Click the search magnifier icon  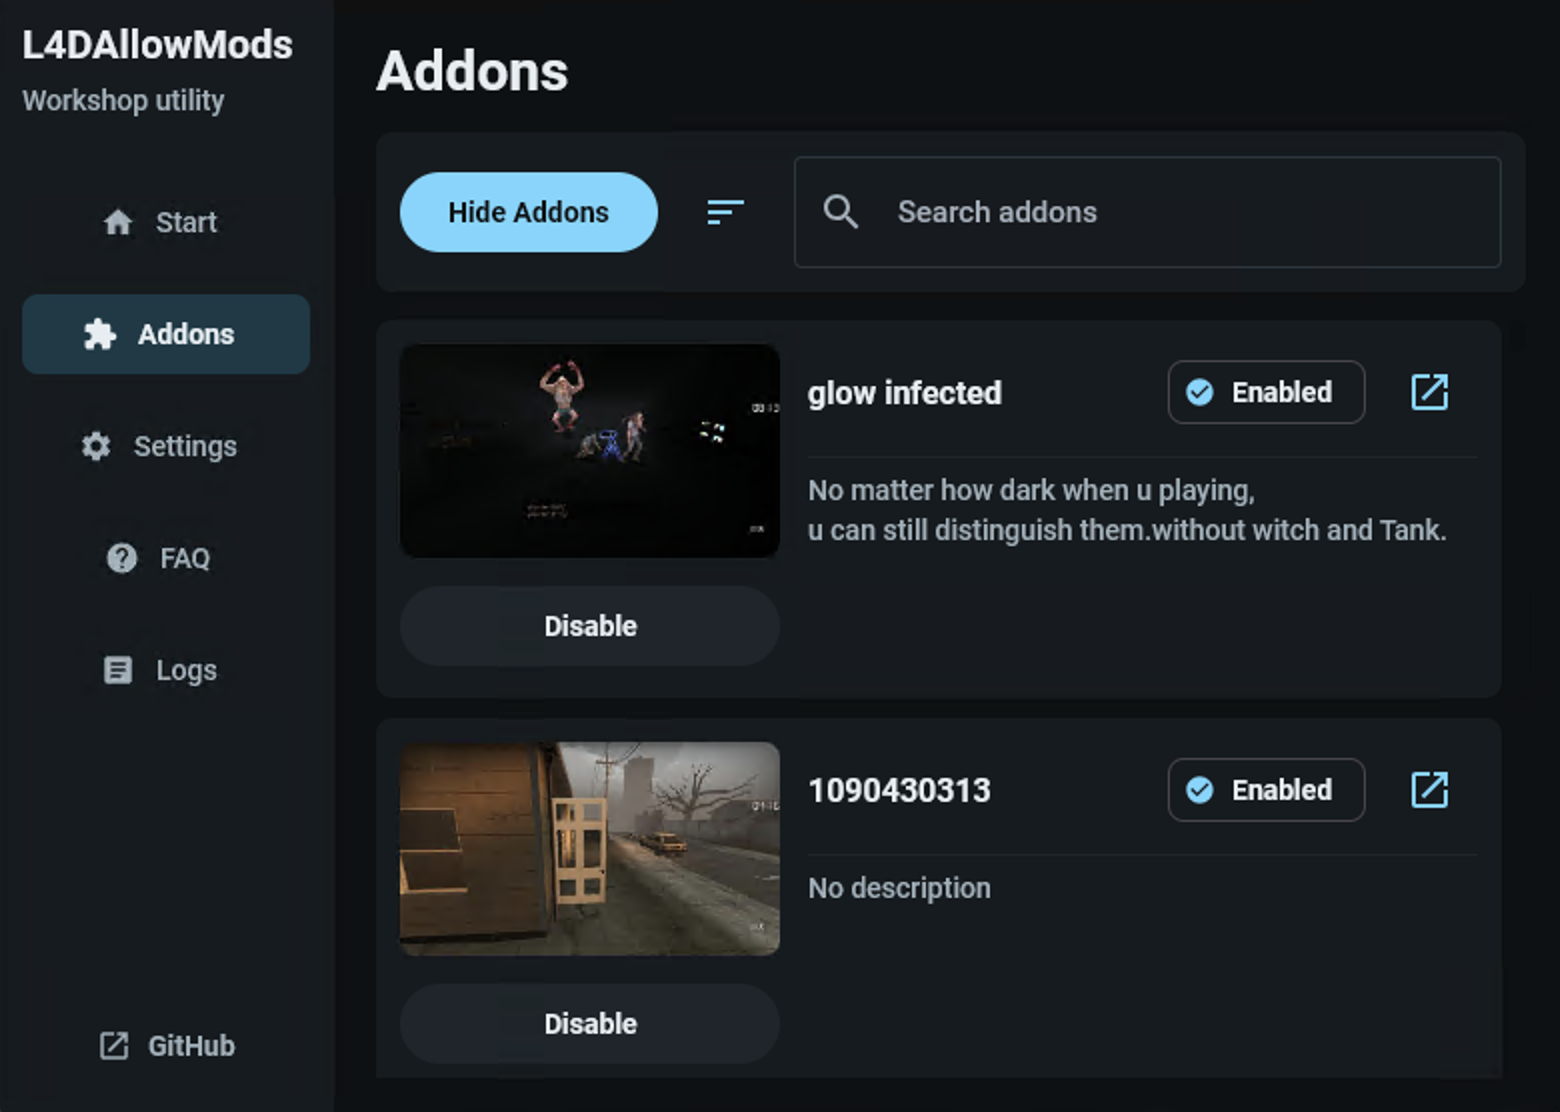click(840, 212)
